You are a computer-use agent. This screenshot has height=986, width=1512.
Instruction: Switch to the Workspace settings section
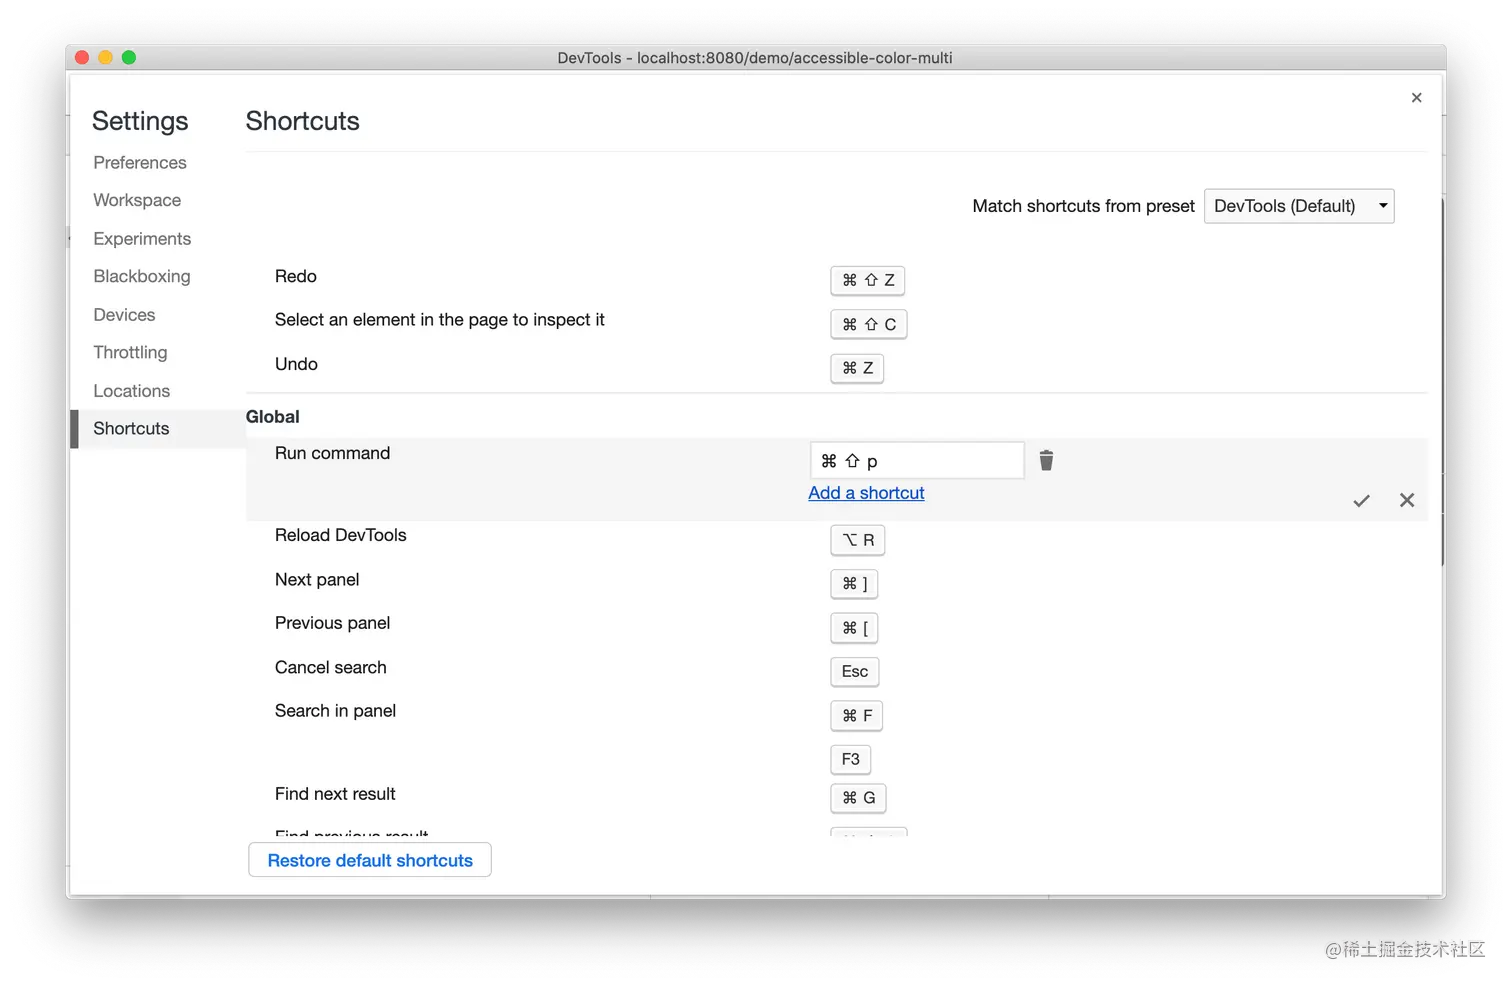(x=137, y=200)
